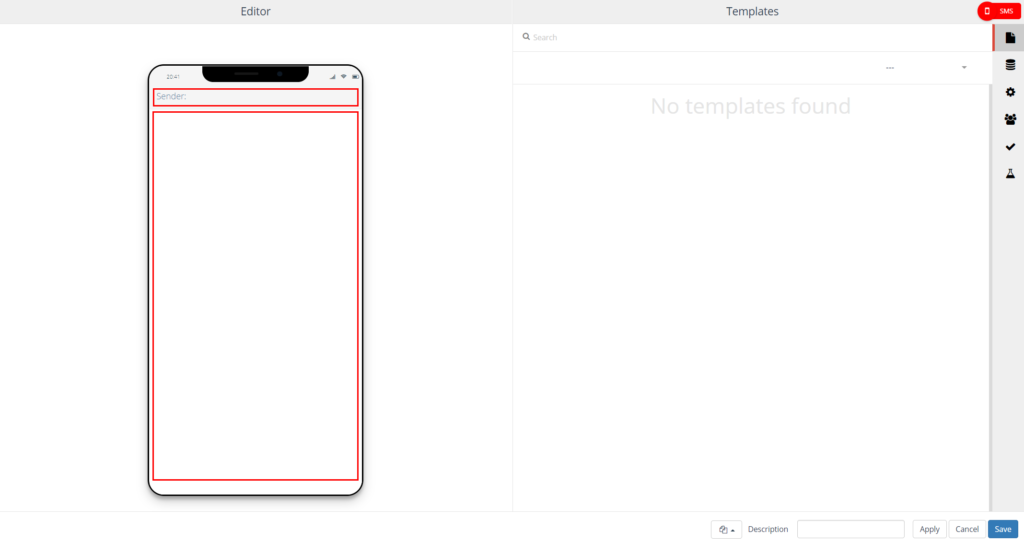The height and width of the screenshot is (543, 1024).
Task: Click the blue Save button
Action: pyautogui.click(x=1002, y=529)
